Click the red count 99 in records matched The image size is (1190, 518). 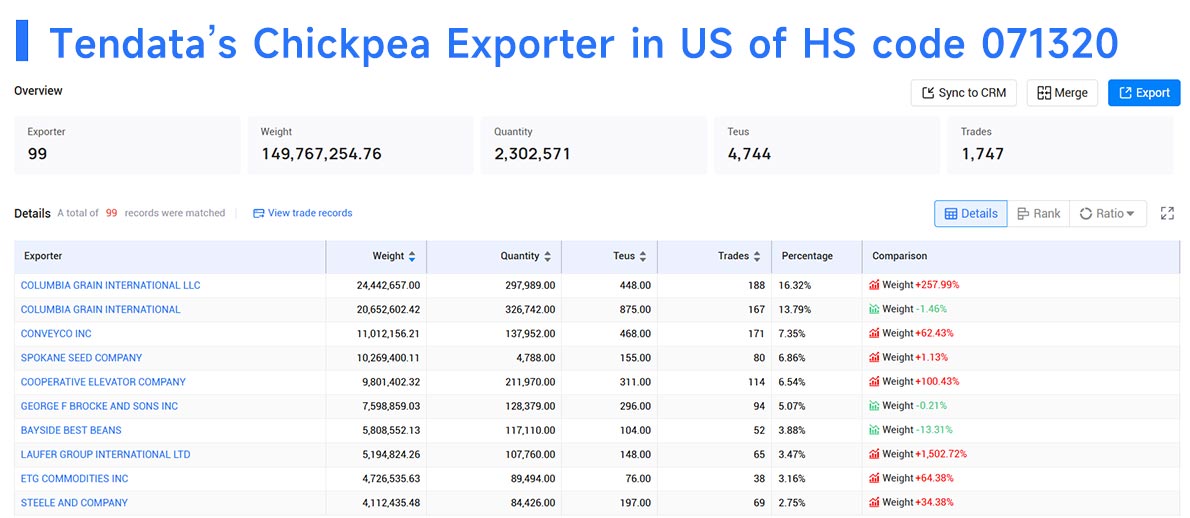point(111,213)
